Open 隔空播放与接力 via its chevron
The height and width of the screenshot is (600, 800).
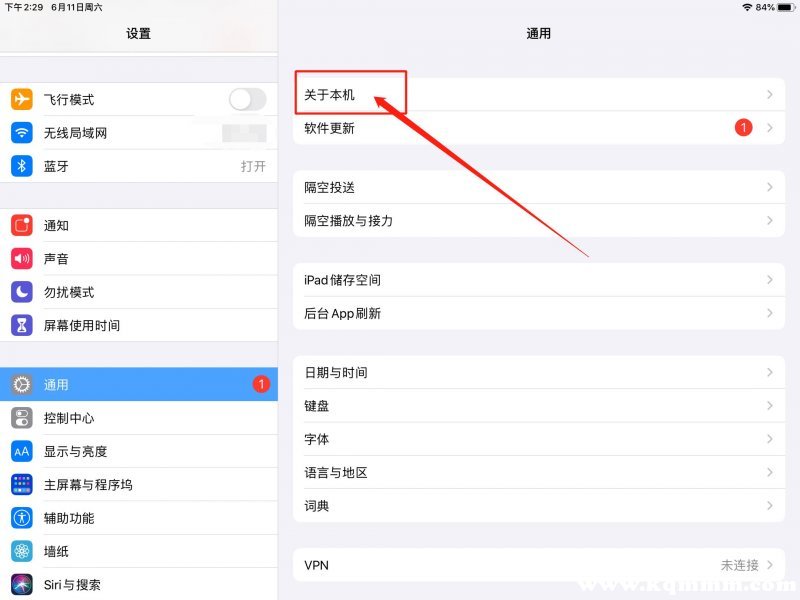[769, 220]
